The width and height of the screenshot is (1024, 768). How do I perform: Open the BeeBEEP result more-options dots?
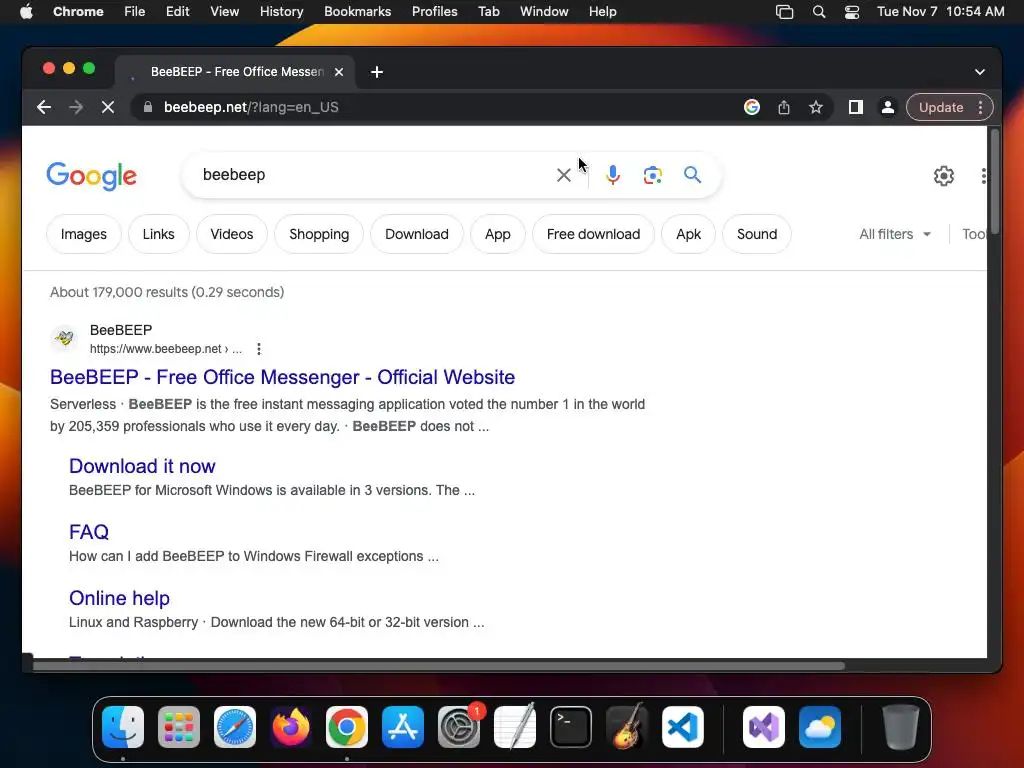(x=259, y=349)
